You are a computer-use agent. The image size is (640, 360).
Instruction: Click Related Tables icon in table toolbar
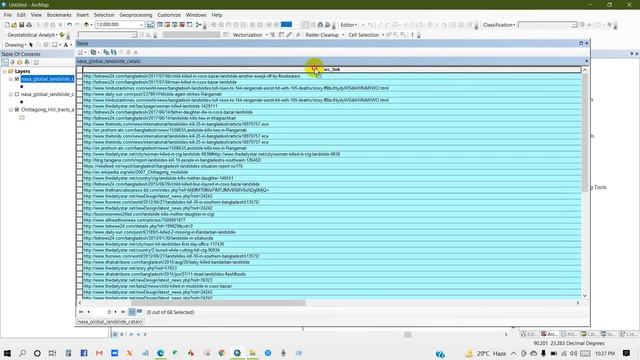[x=94, y=52]
